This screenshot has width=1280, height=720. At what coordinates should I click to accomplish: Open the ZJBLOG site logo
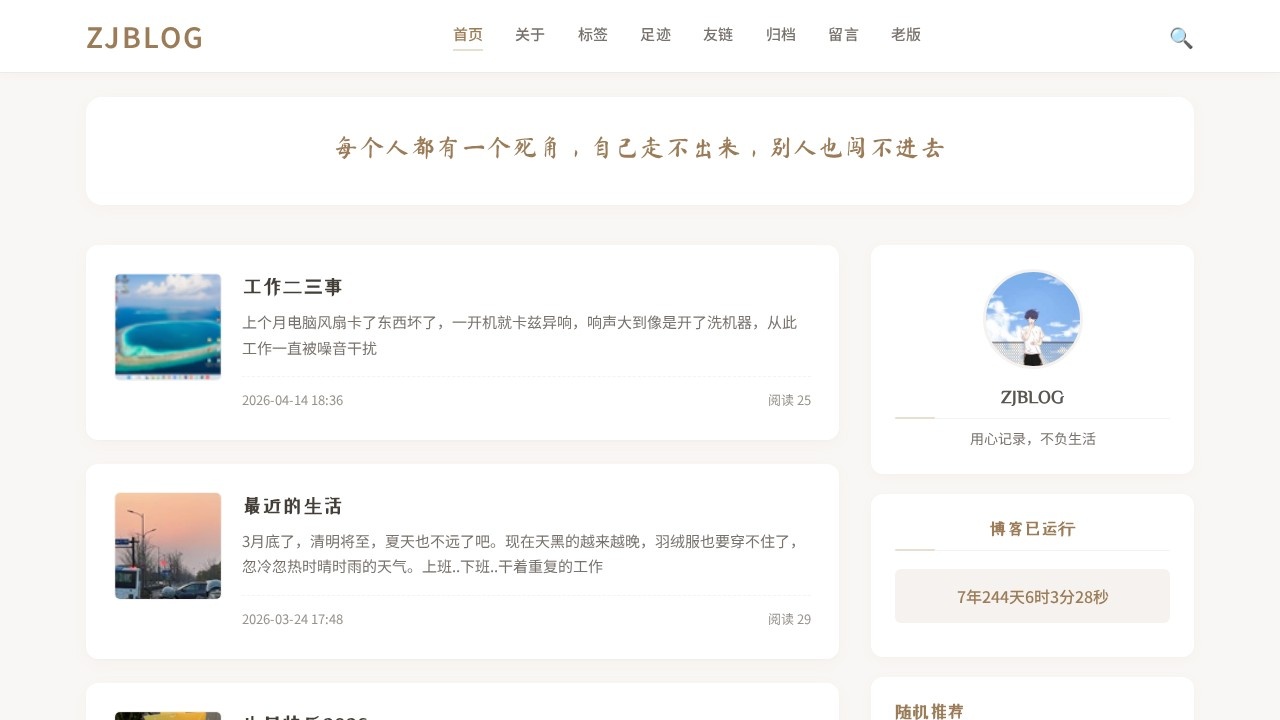(144, 37)
